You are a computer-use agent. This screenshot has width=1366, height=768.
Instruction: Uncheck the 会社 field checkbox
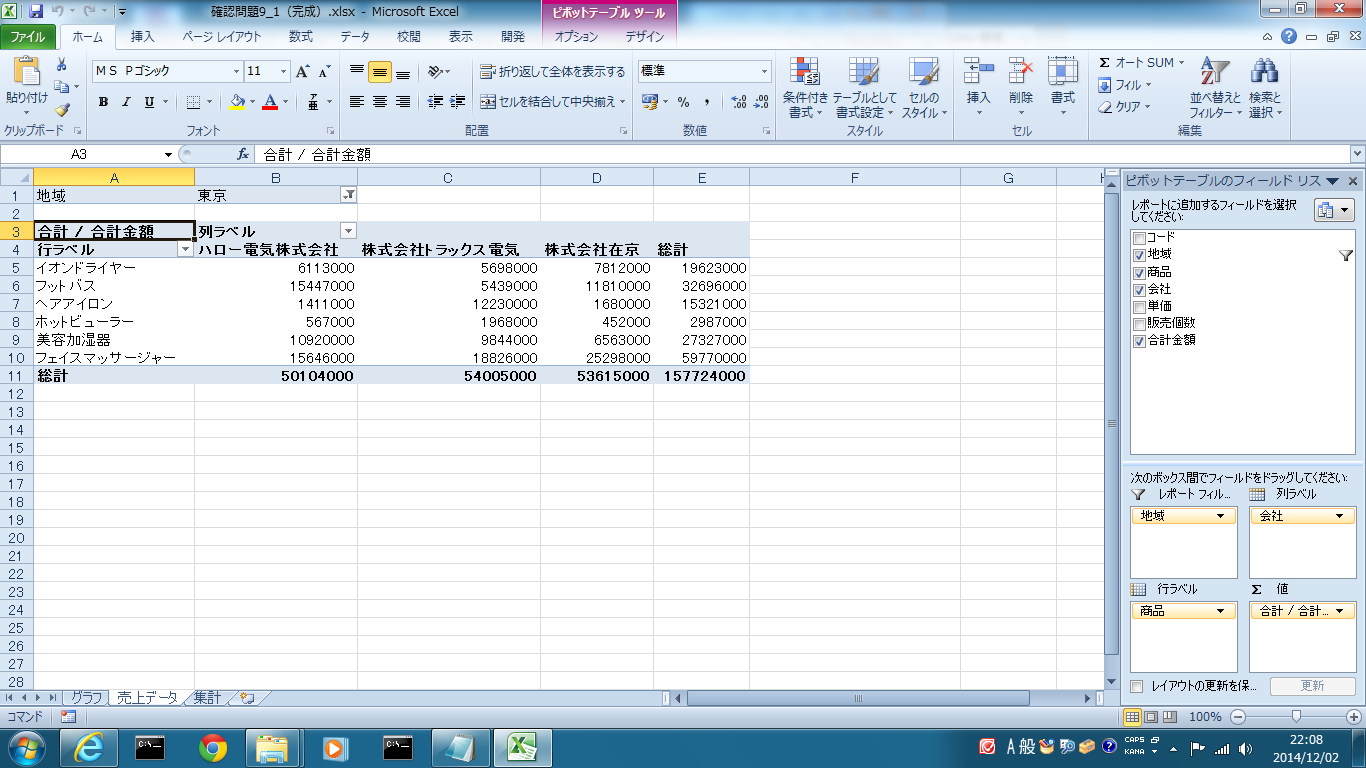pyautogui.click(x=1139, y=289)
